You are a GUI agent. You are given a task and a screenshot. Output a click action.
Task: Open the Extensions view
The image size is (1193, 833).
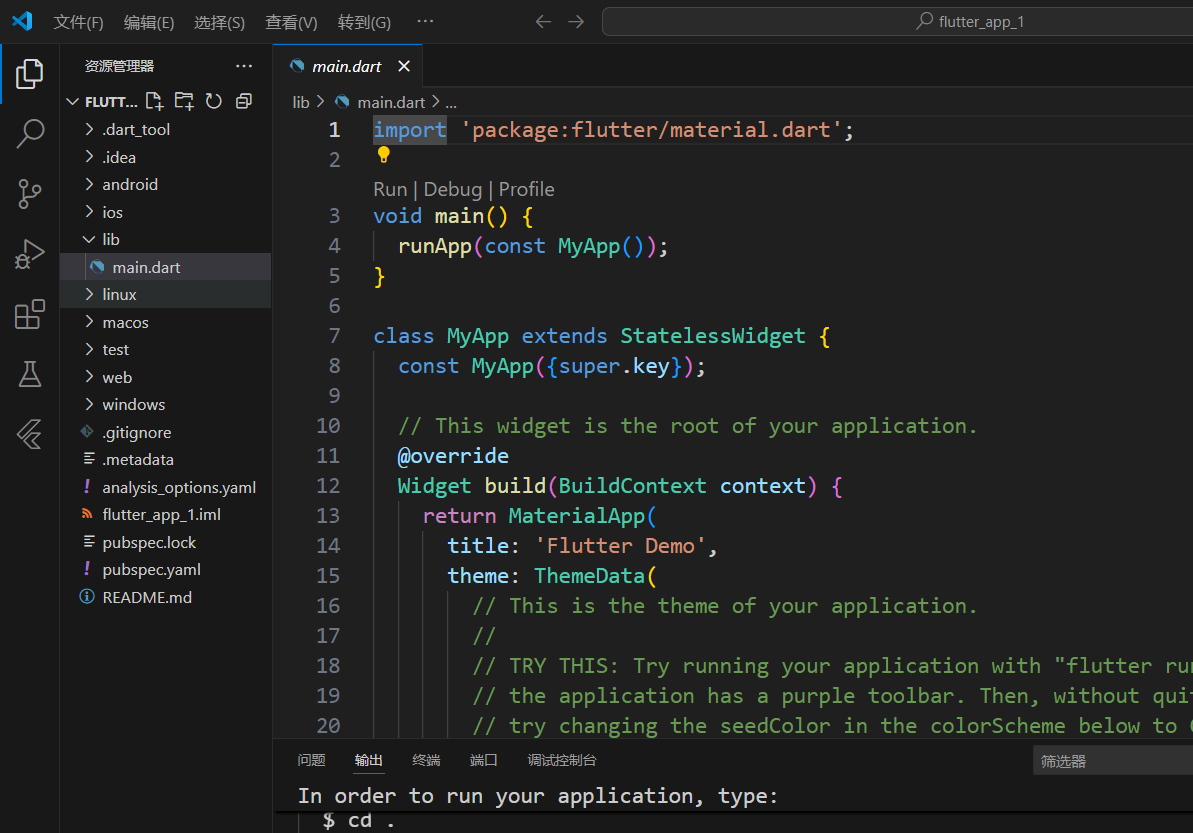coord(30,315)
